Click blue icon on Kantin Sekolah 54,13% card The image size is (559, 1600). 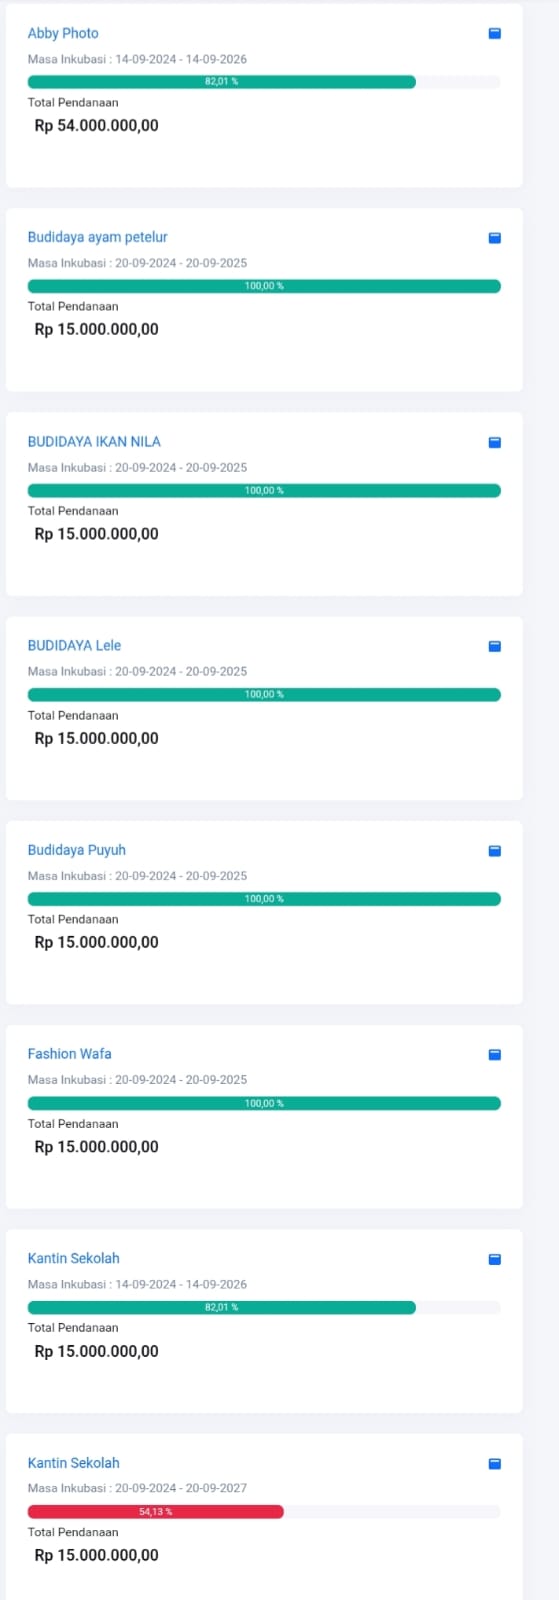[494, 1464]
